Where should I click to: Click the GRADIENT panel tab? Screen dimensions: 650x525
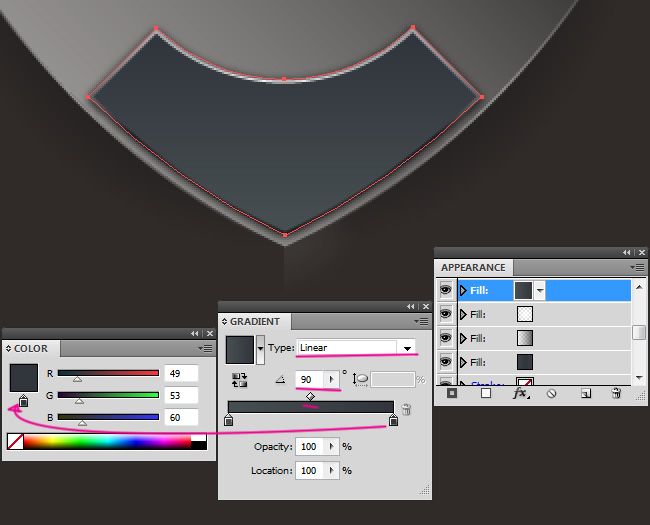pyautogui.click(x=255, y=322)
